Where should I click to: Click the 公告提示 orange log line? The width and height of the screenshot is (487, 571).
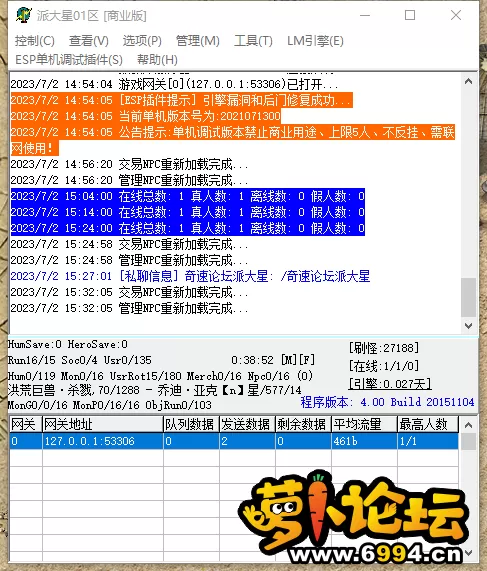(x=232, y=140)
